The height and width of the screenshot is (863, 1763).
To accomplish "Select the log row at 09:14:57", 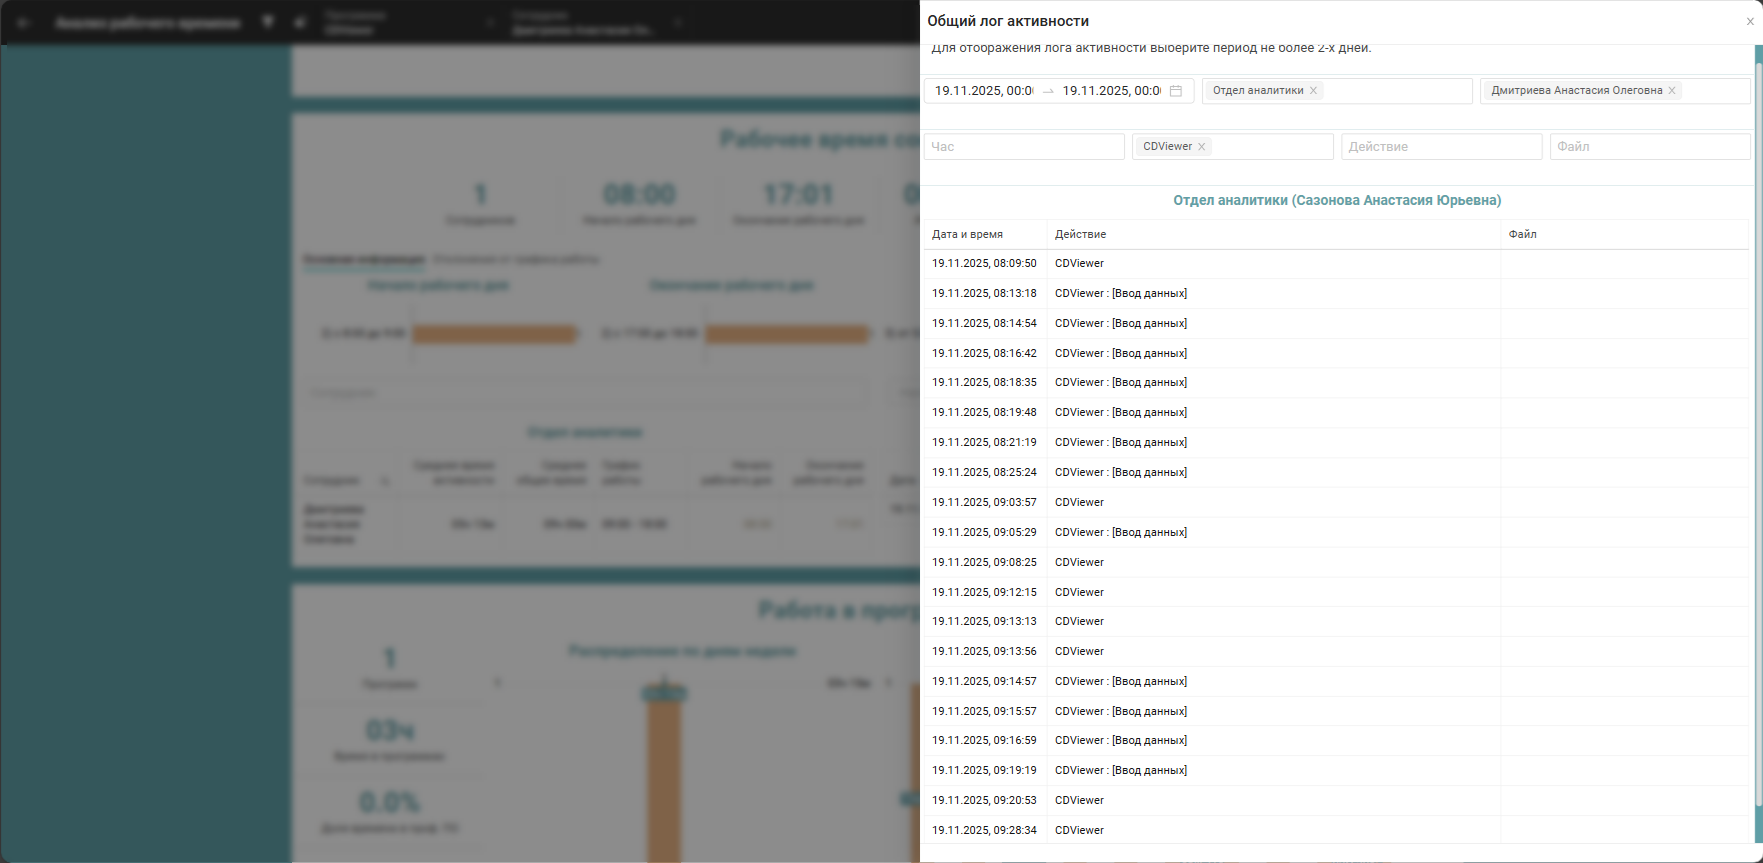I will (1336, 682).
